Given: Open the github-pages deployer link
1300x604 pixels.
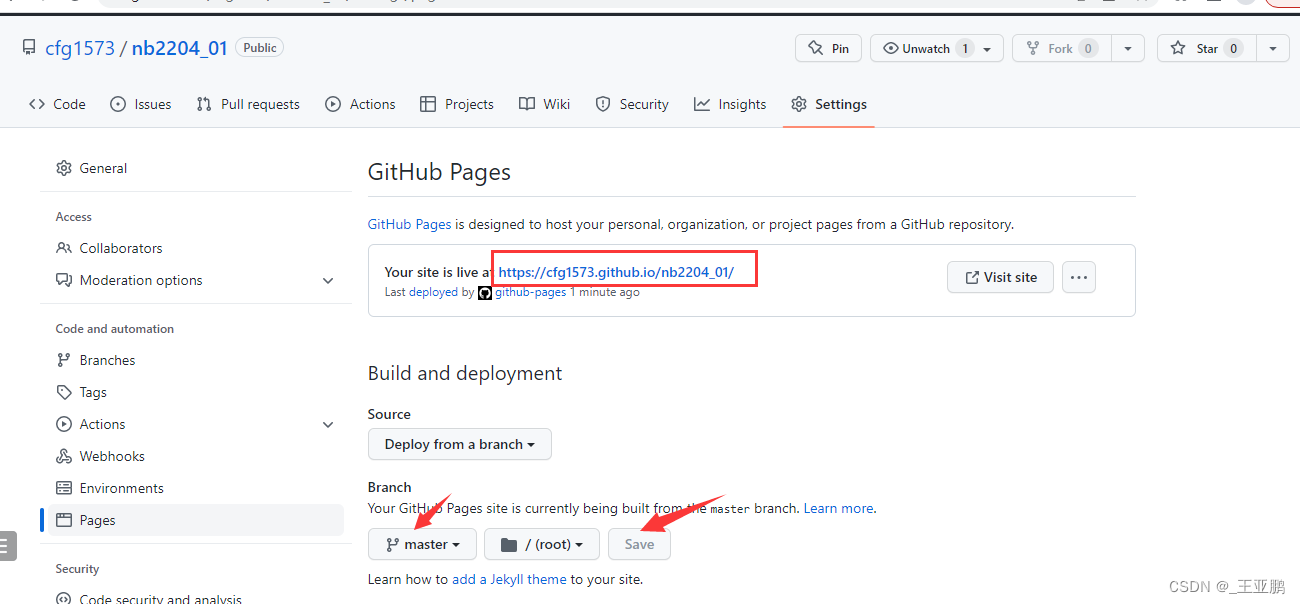Looking at the screenshot, I should [531, 292].
